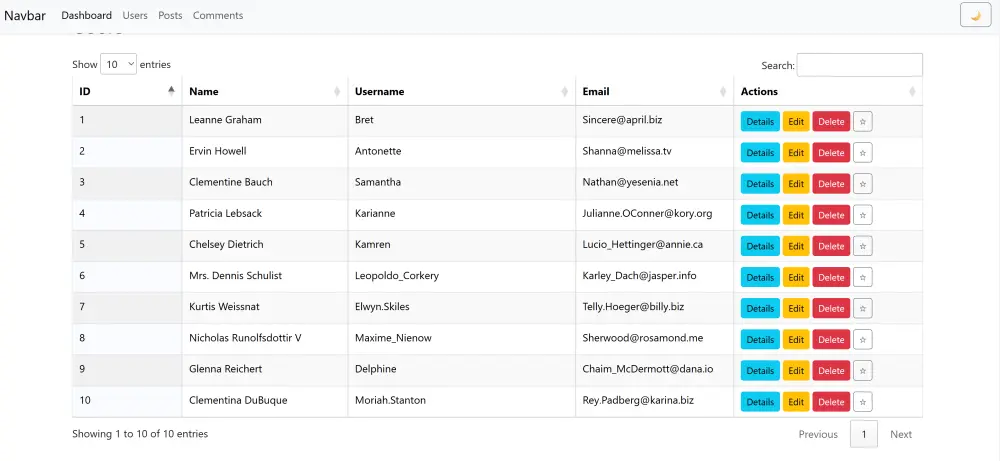1000x461 pixels.
Task: Click star icon for Ervin Howell
Action: point(863,152)
